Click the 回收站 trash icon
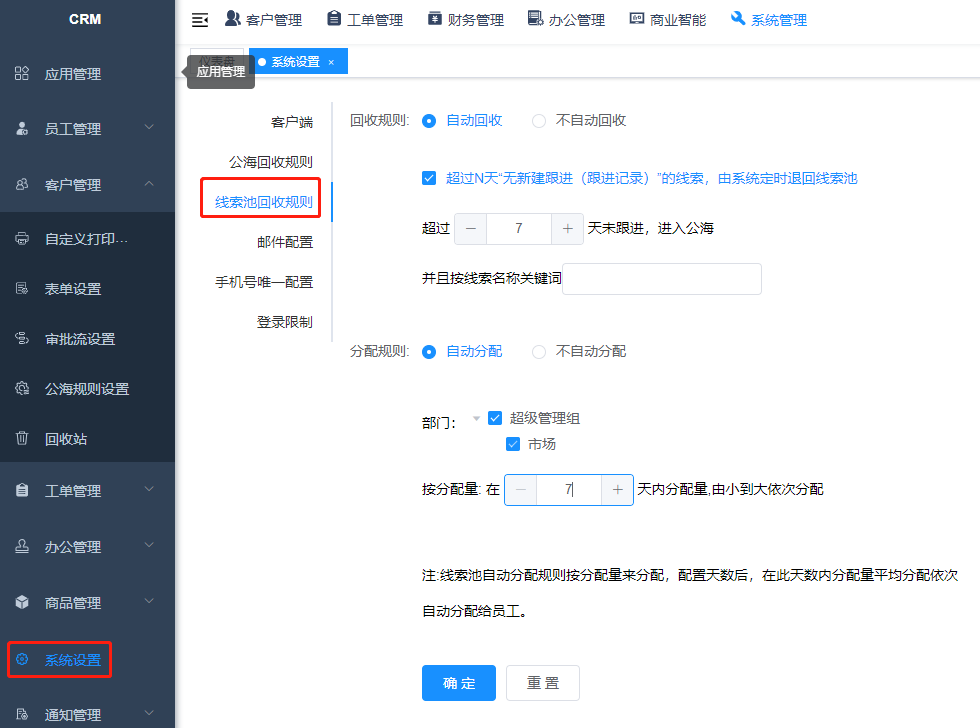 [x=22, y=439]
